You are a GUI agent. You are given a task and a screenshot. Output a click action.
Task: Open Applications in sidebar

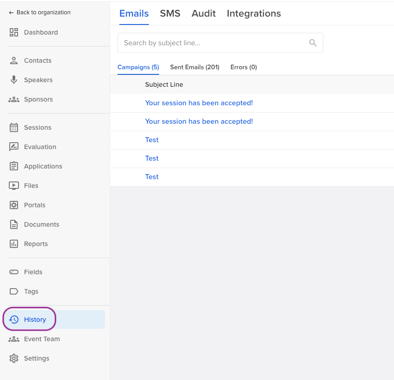pos(43,166)
